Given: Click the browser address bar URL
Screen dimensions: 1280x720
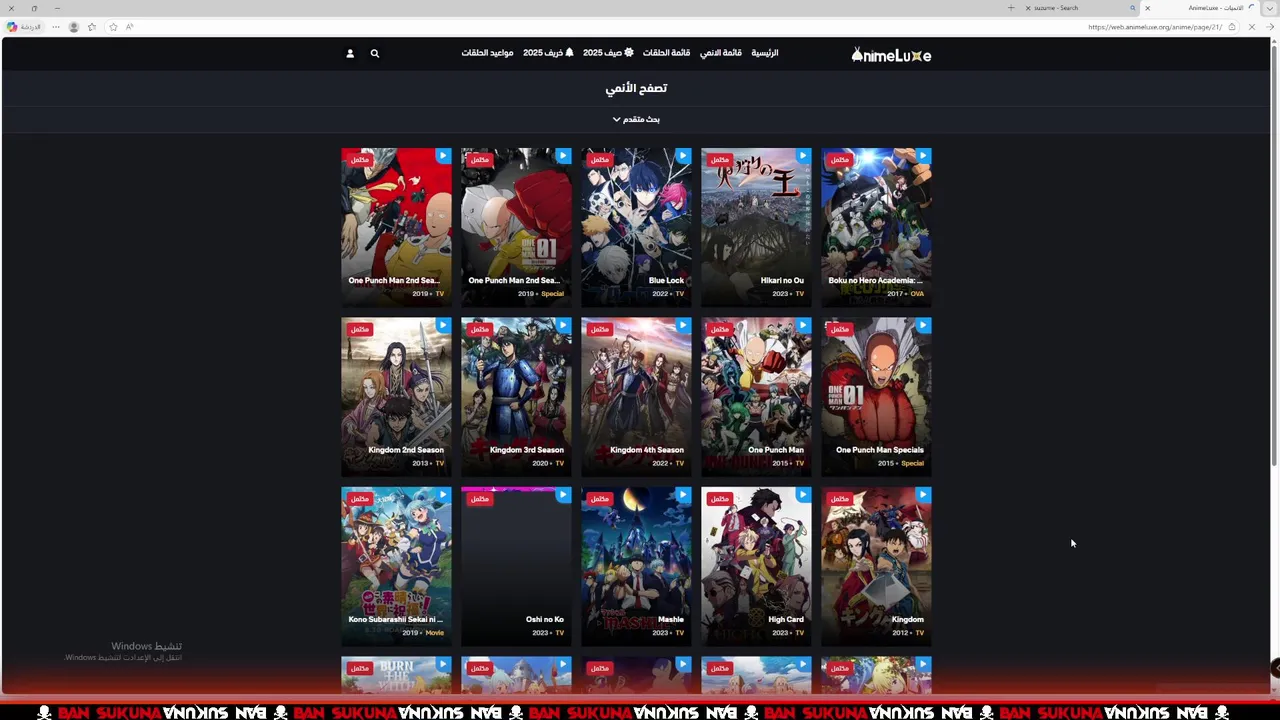Looking at the screenshot, I should pos(1155,27).
